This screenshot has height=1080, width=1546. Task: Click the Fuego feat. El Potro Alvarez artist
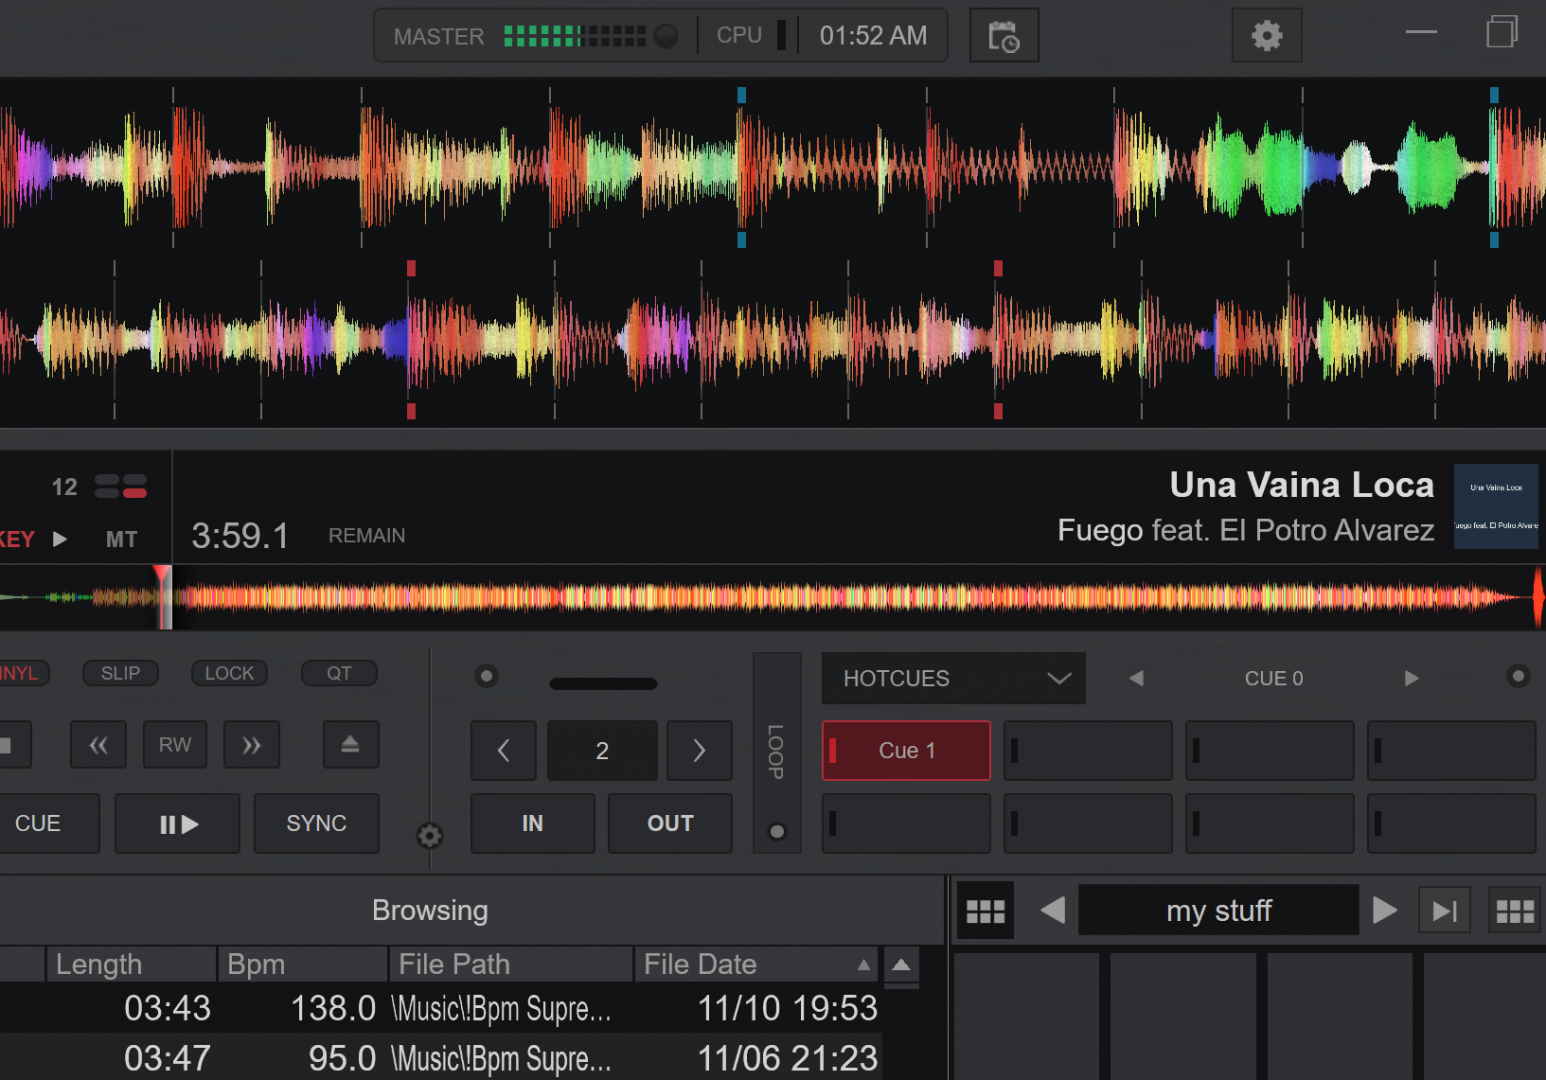pyautogui.click(x=1246, y=530)
